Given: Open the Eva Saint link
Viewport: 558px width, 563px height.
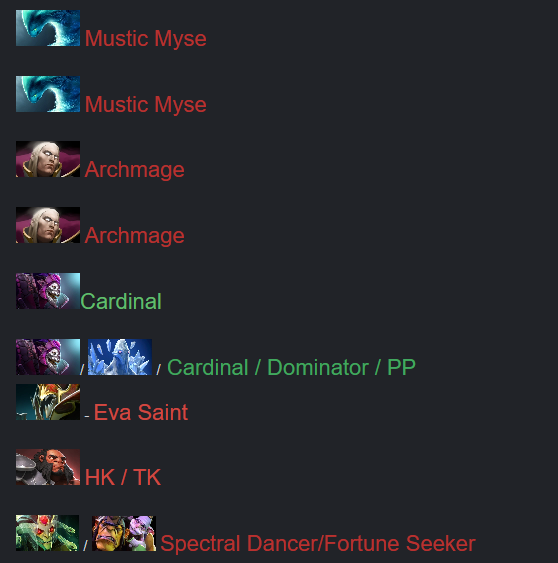Looking at the screenshot, I should 141,412.
